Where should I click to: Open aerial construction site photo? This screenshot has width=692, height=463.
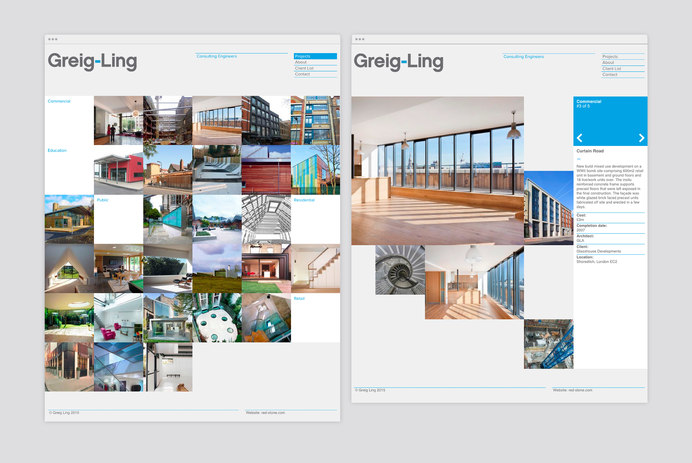click(549, 344)
